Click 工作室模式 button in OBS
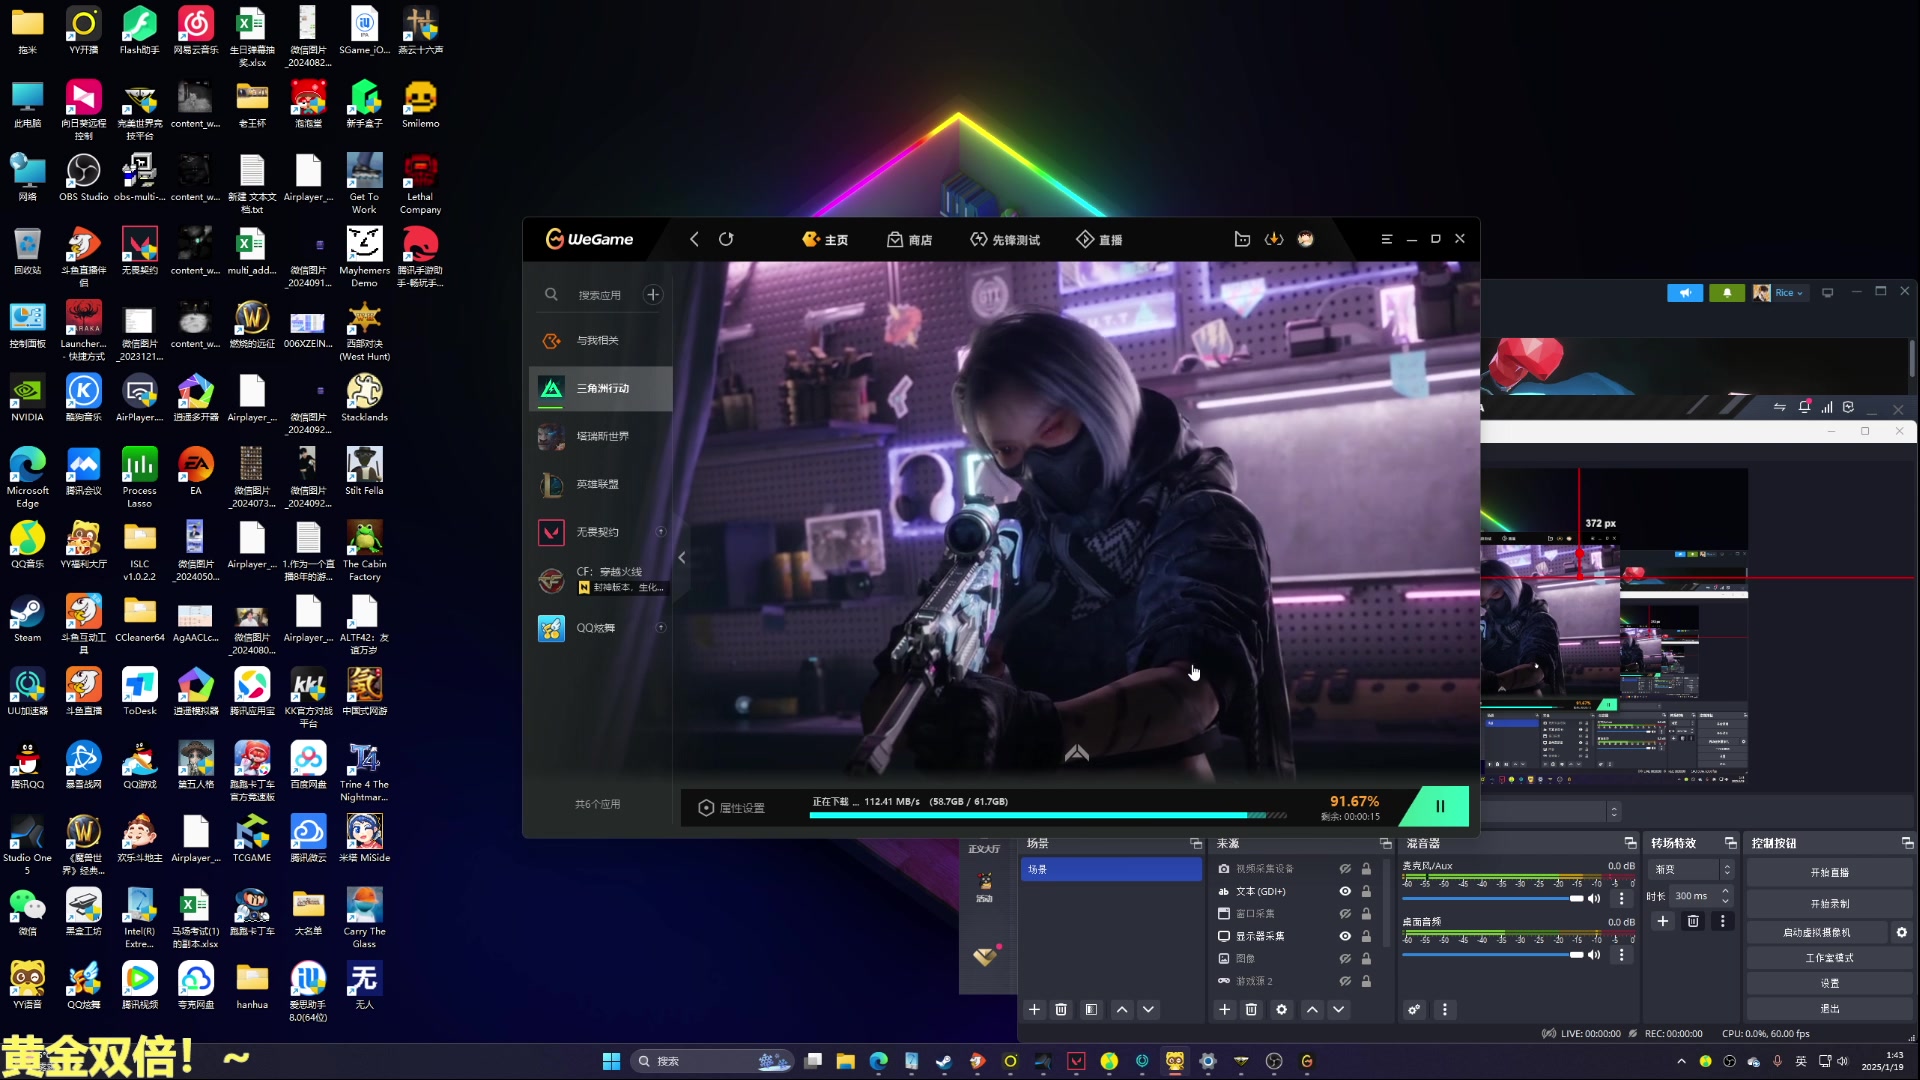 point(1830,958)
